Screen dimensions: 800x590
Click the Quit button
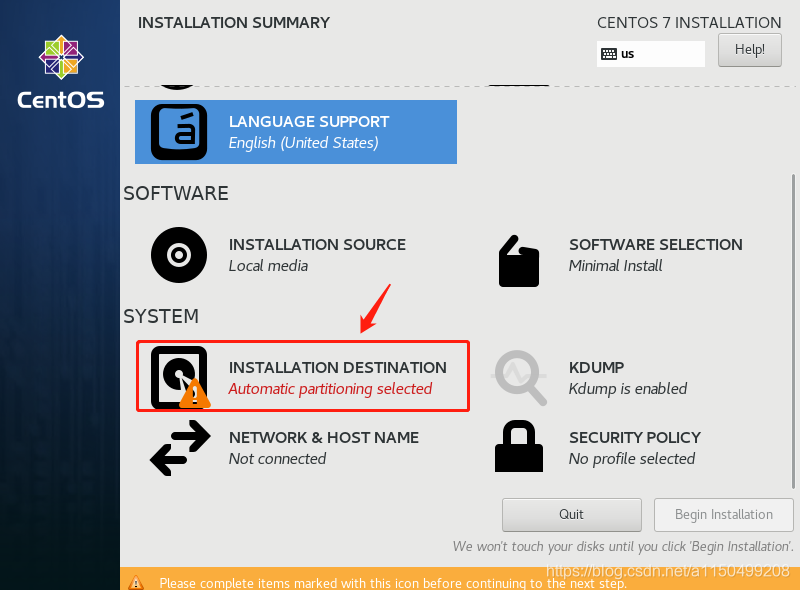(571, 514)
